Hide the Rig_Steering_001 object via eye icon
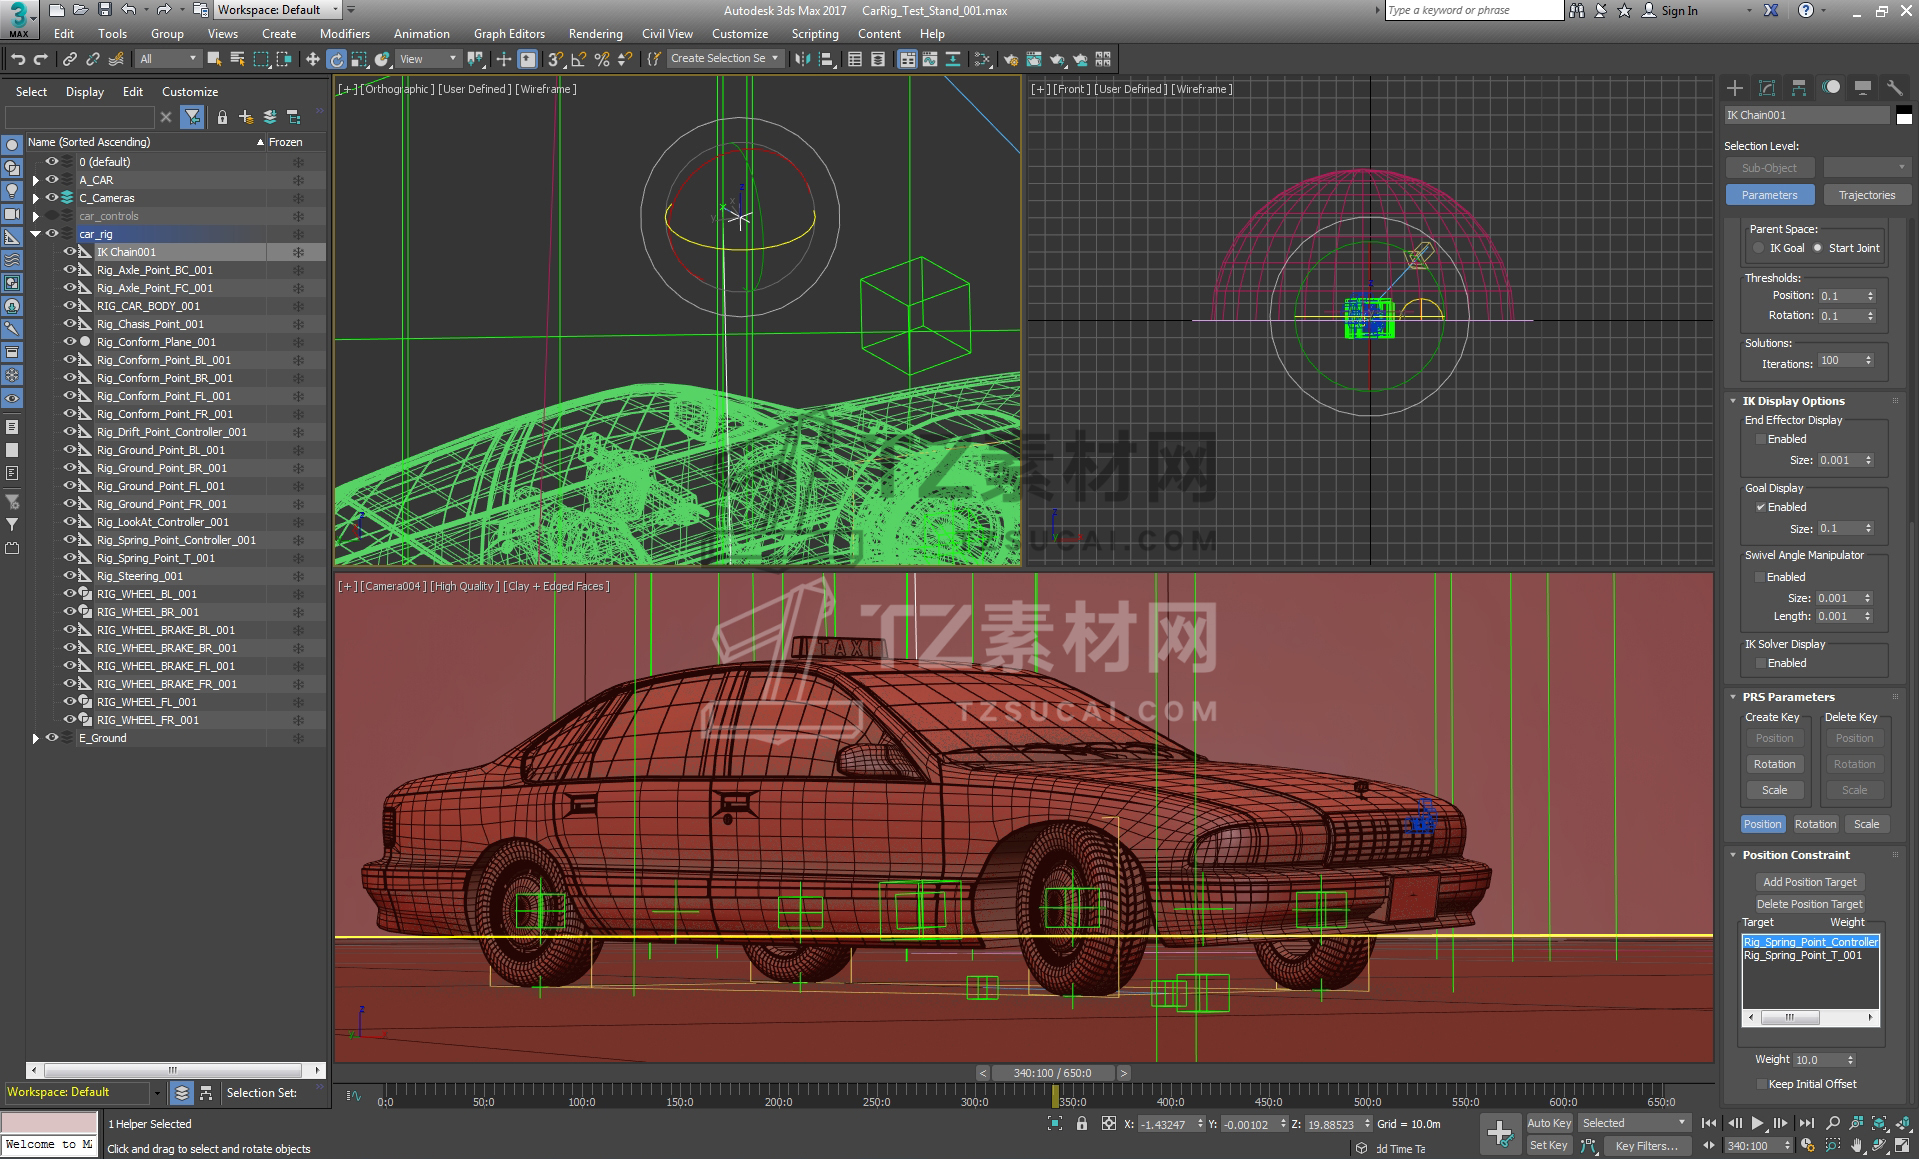Image resolution: width=1919 pixels, height=1159 pixels. pyautogui.click(x=70, y=576)
